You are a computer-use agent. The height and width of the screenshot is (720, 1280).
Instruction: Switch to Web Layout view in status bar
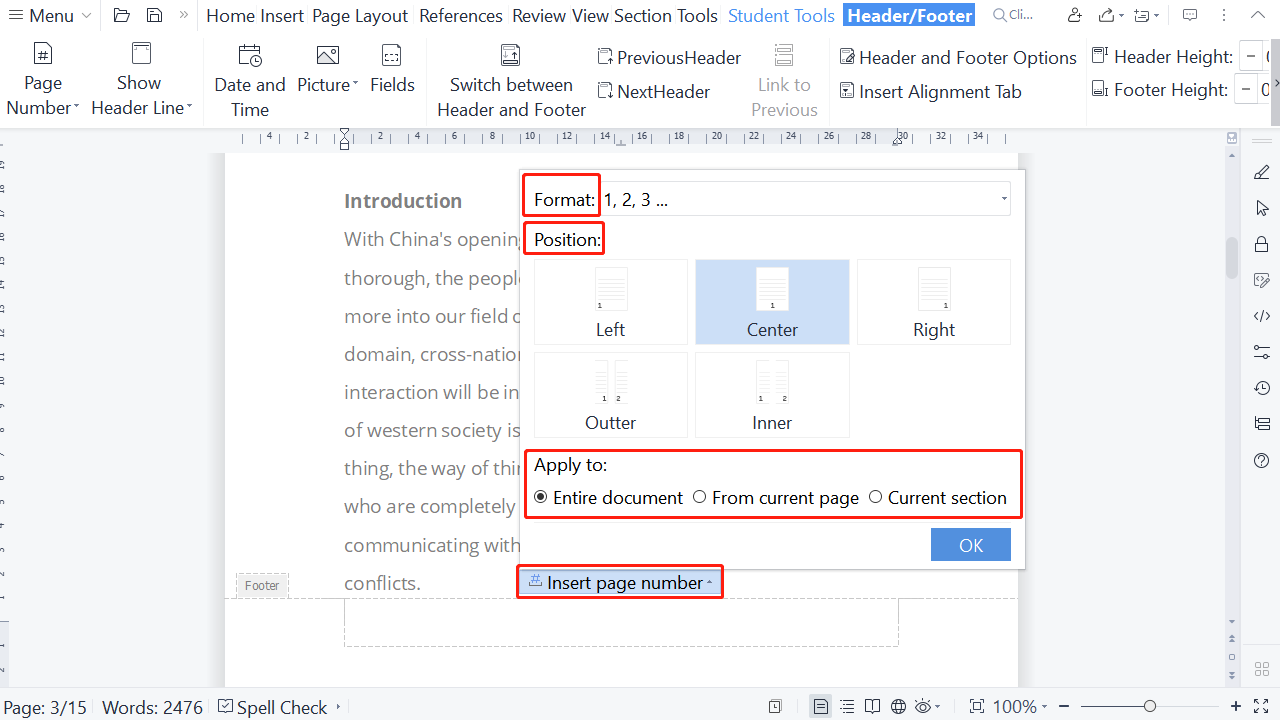point(898,707)
